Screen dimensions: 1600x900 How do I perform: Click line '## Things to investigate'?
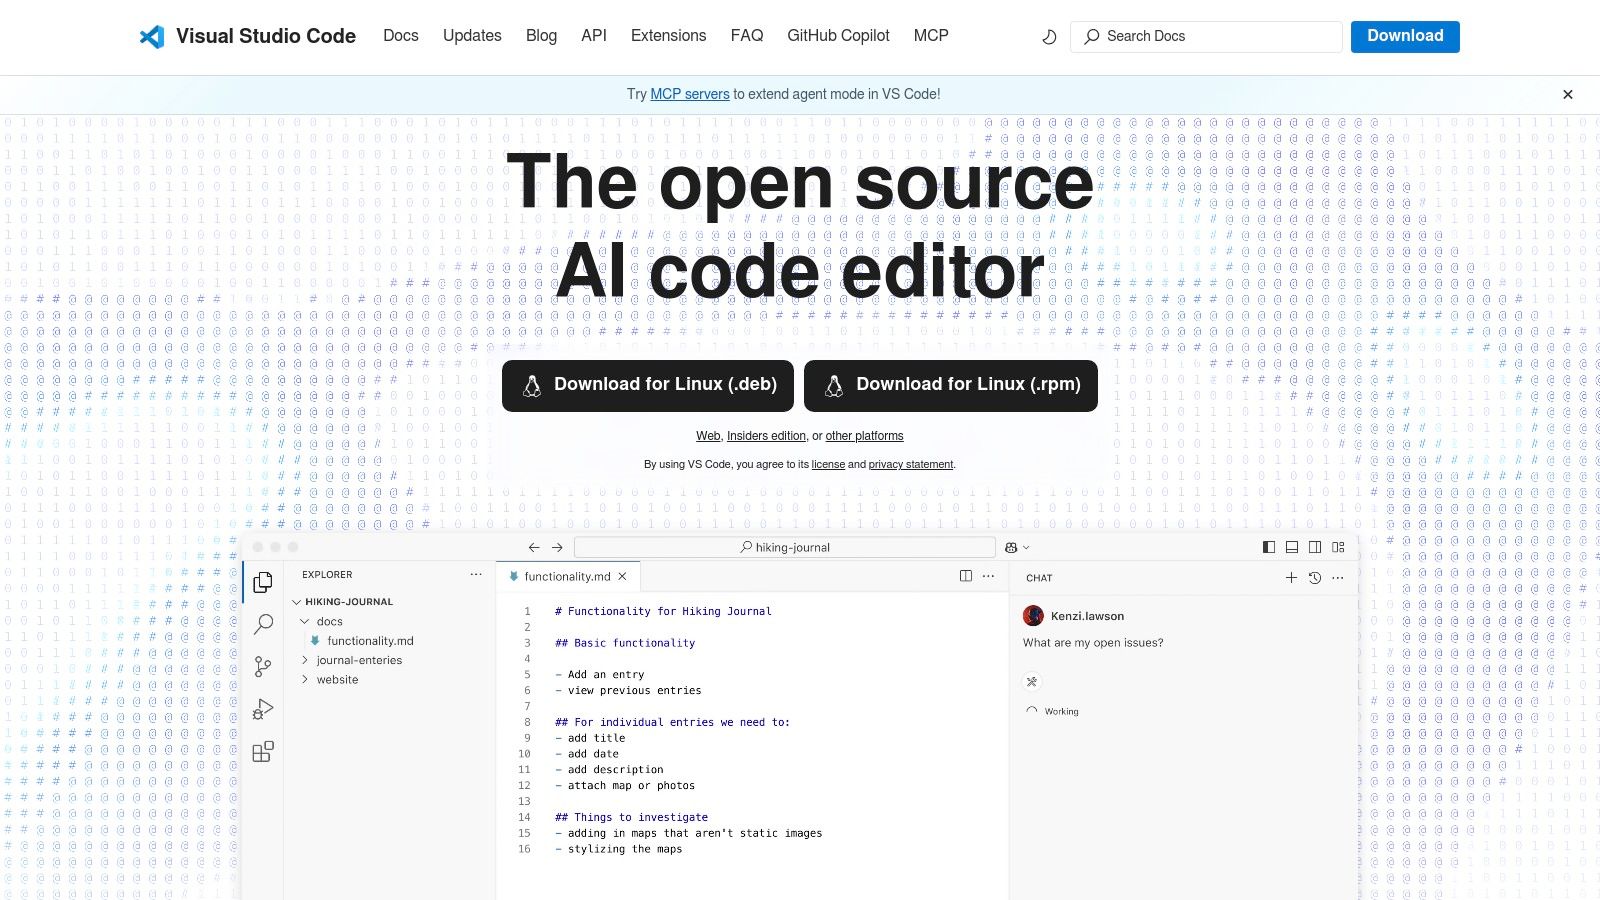(631, 817)
